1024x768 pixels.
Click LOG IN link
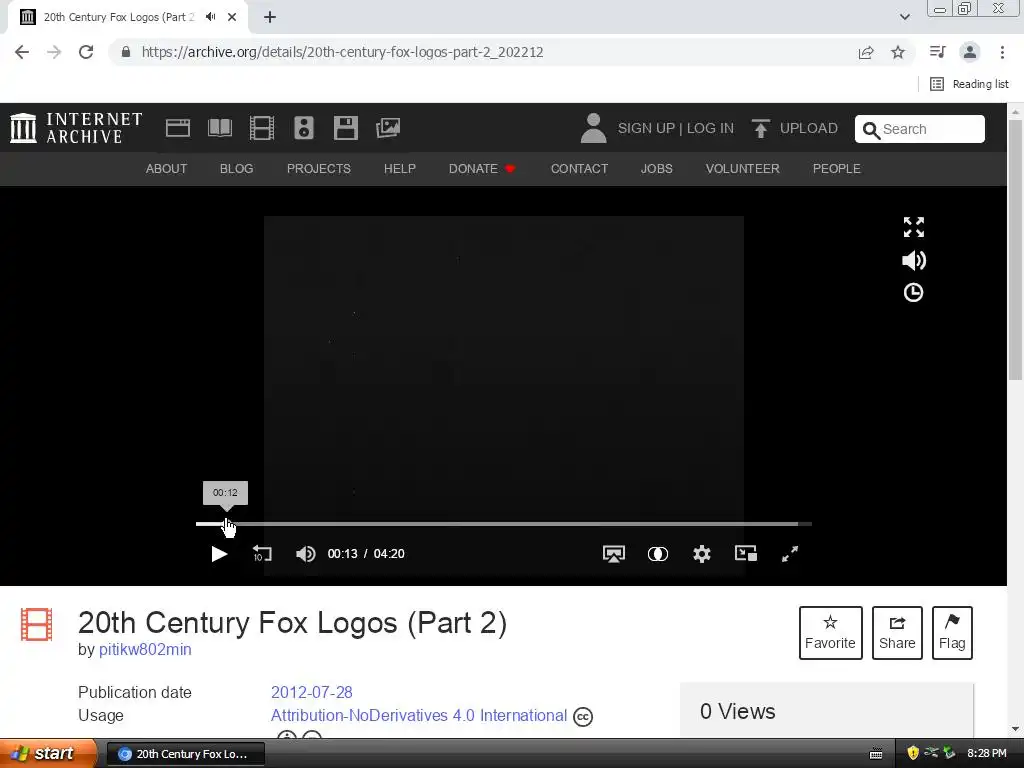(x=710, y=128)
